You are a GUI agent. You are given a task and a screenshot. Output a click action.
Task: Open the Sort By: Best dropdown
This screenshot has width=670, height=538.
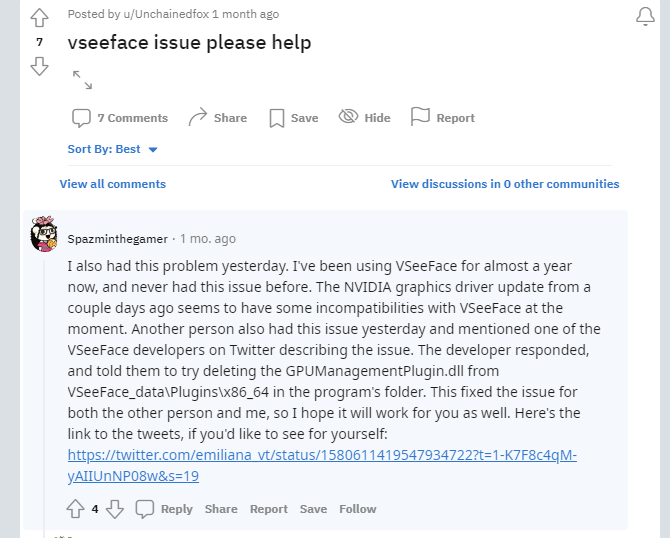(x=113, y=149)
